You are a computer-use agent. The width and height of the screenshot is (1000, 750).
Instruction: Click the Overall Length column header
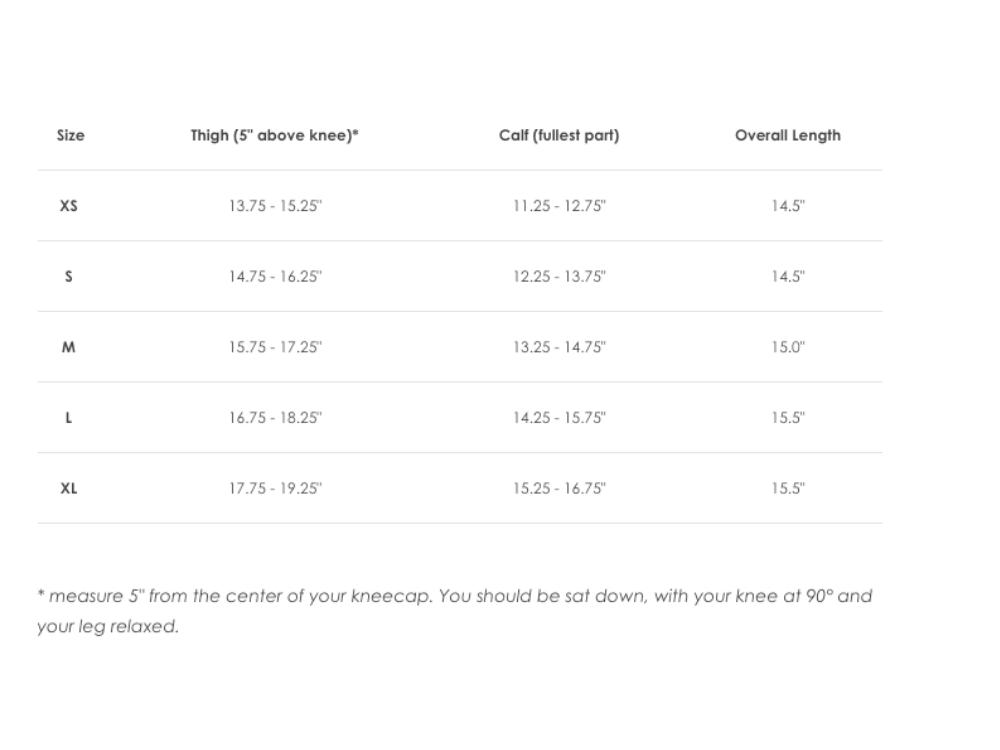pos(788,135)
